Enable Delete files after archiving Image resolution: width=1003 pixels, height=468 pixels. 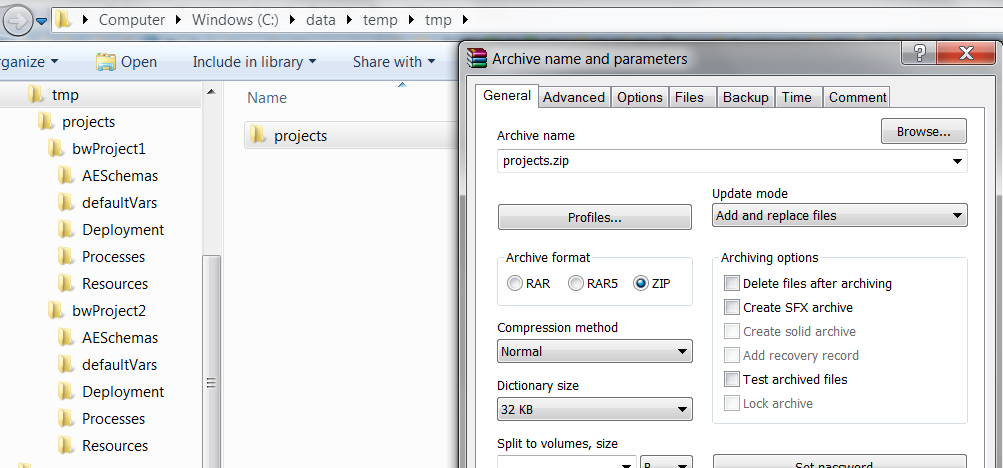tap(732, 283)
